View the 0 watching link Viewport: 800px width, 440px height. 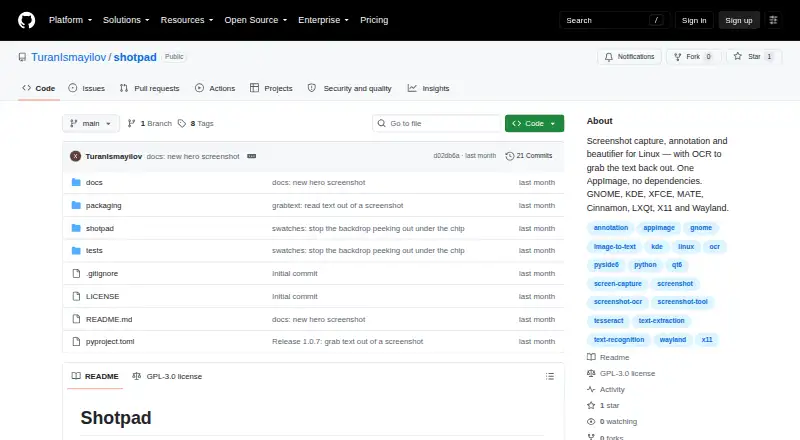pos(612,422)
